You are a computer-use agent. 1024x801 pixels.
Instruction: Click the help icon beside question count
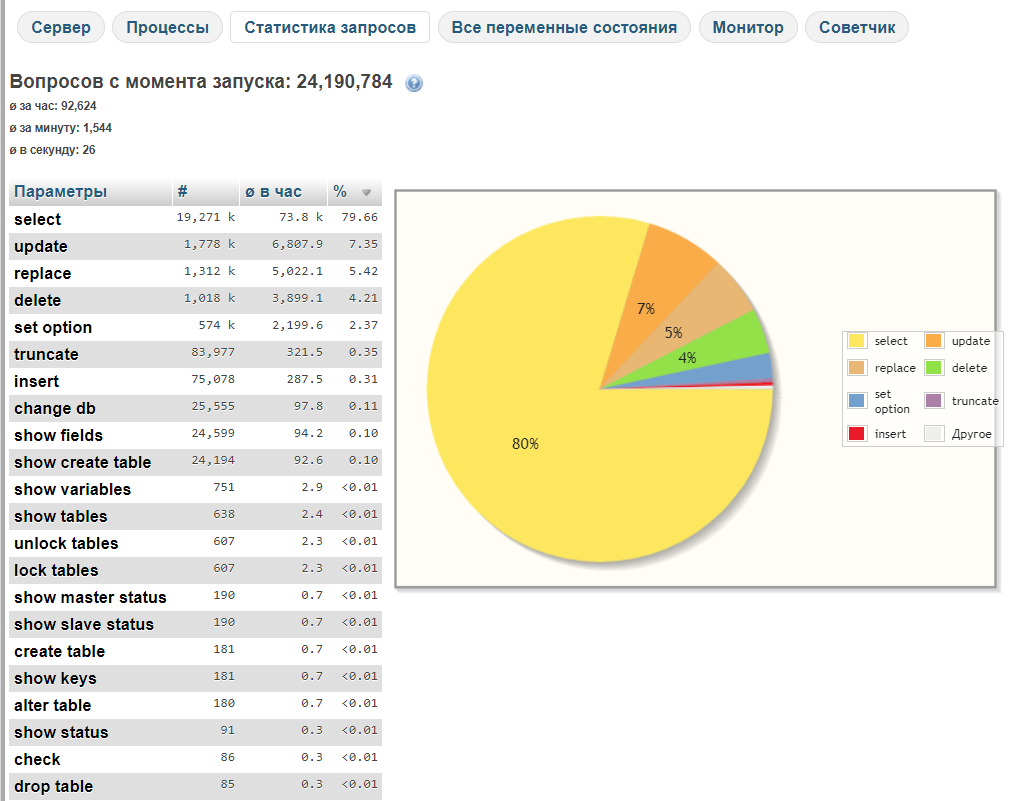pyautogui.click(x=414, y=84)
